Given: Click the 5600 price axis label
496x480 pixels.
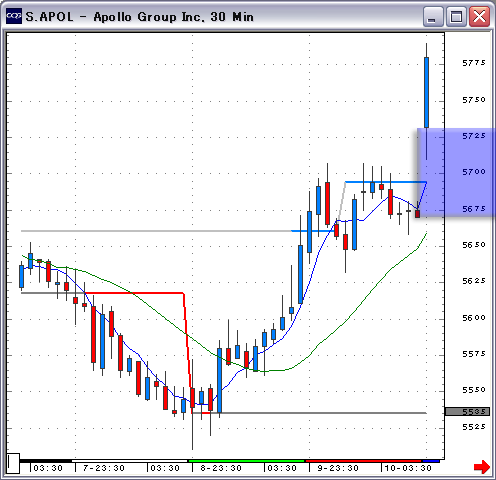Looking at the screenshot, I should coord(474,318).
